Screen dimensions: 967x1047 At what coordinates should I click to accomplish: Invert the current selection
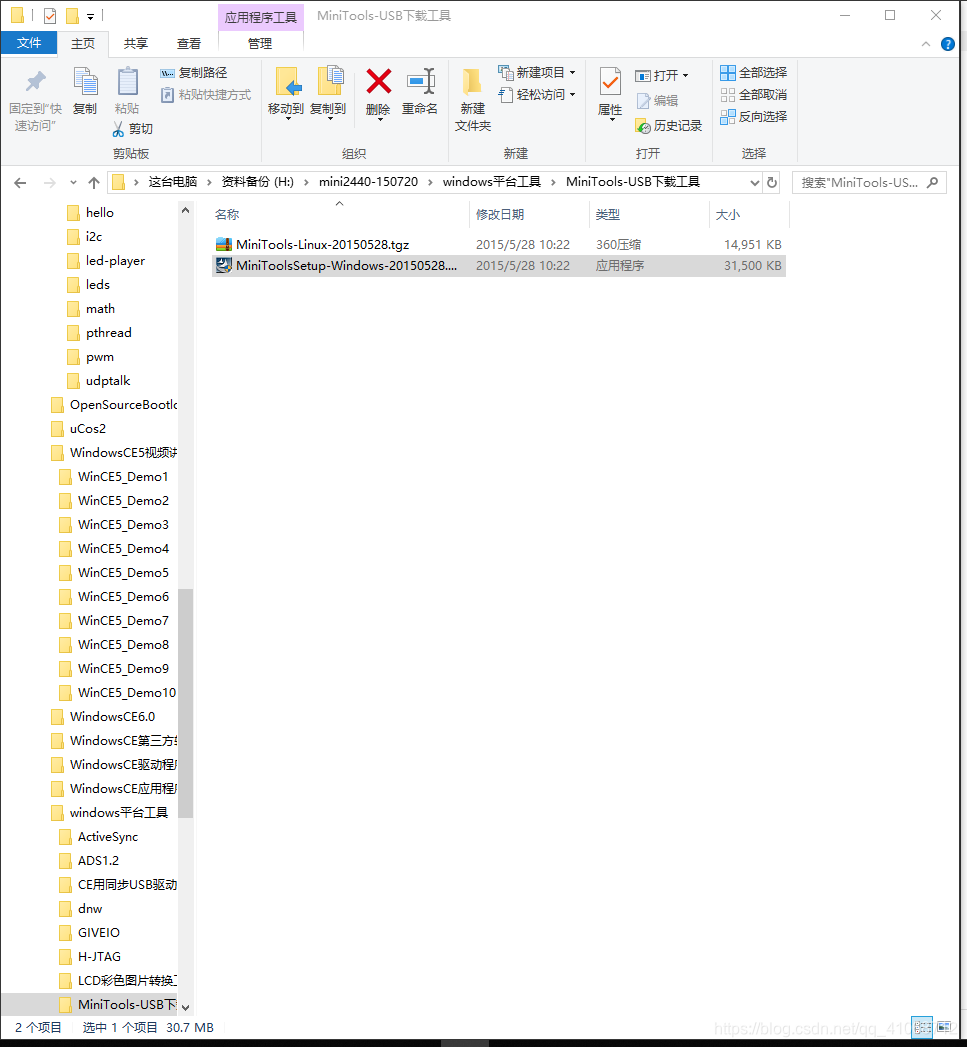[753, 117]
